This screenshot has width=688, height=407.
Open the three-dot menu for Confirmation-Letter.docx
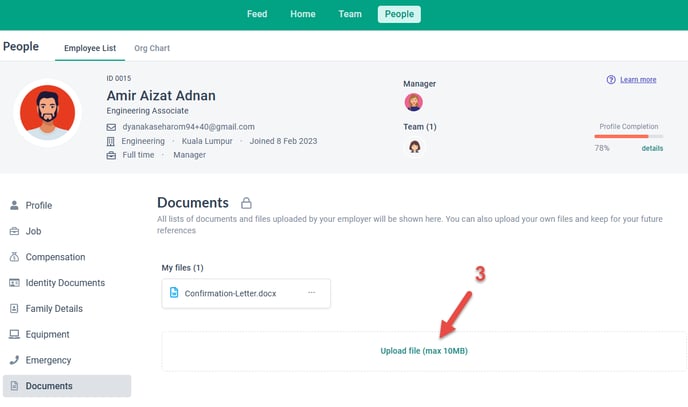312,293
